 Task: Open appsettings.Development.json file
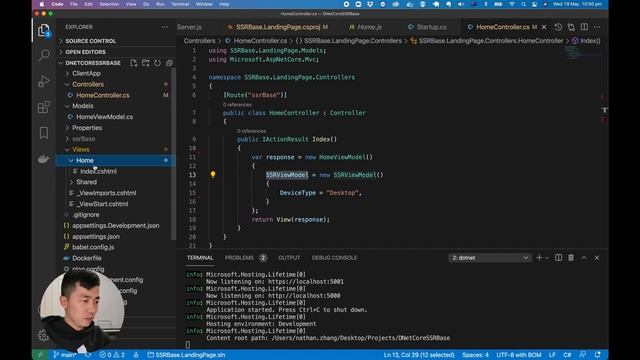116,225
